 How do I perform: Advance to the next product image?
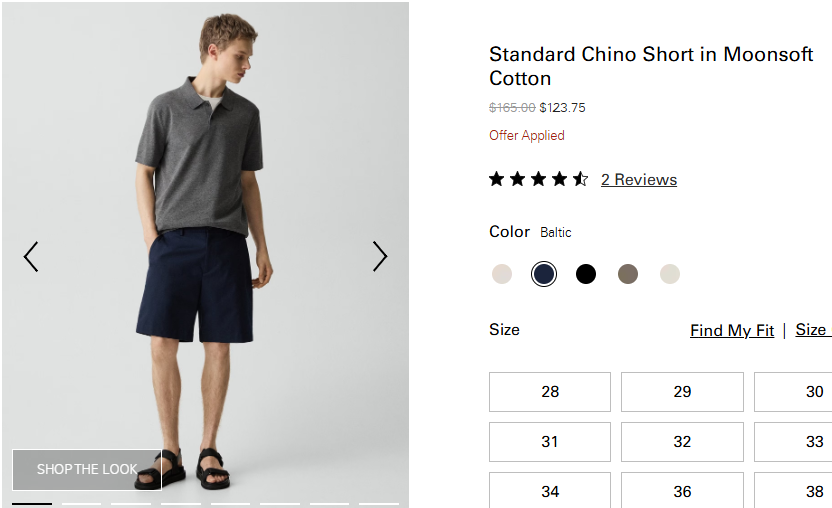coord(380,257)
